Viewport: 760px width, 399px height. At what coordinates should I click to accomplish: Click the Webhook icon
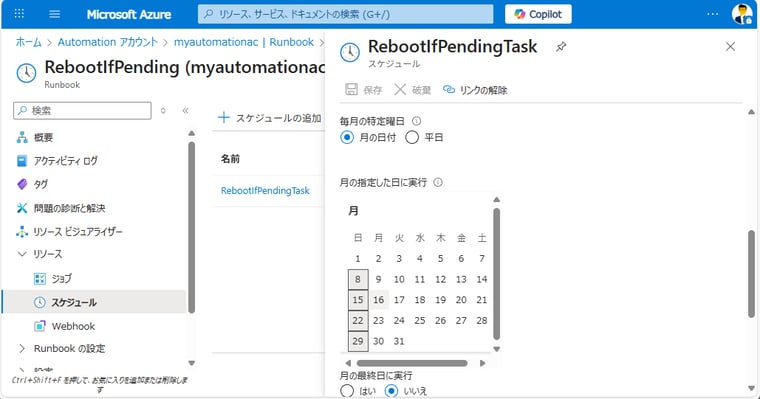pos(40,326)
